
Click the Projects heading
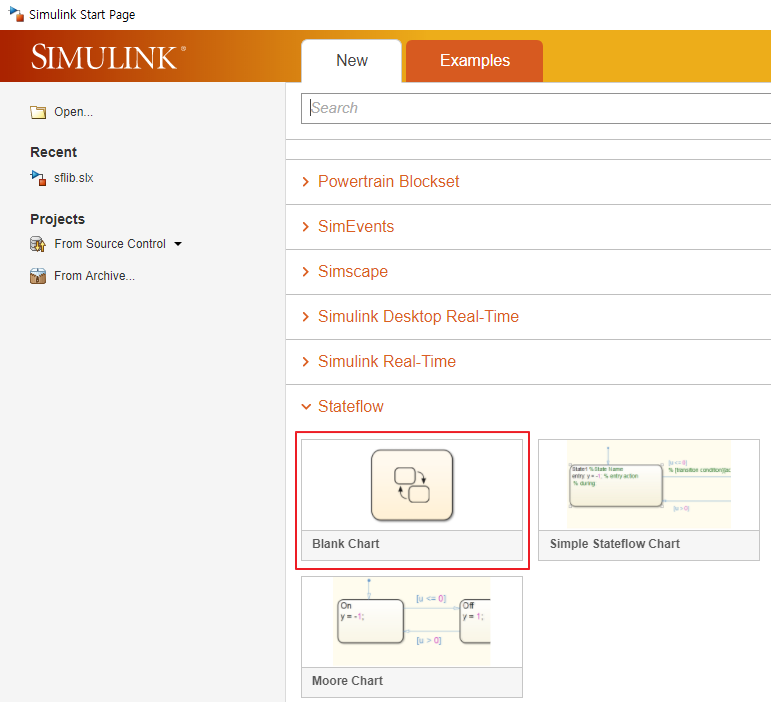point(58,219)
